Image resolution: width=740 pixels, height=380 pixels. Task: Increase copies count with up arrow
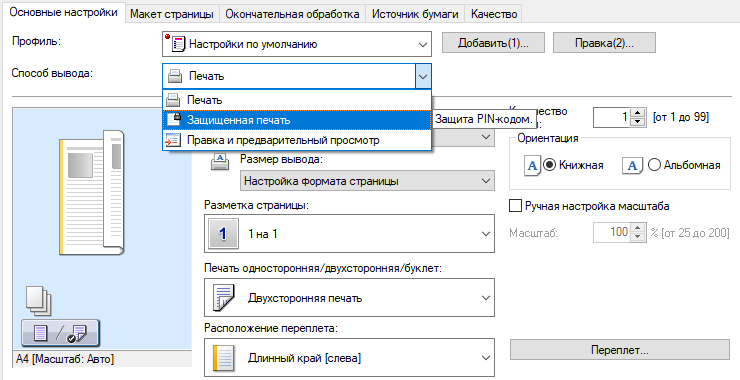click(x=638, y=113)
